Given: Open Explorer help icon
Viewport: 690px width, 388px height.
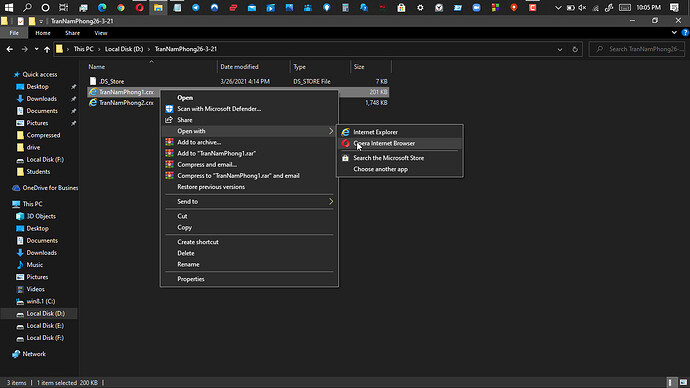Looking at the screenshot, I should 685,33.
